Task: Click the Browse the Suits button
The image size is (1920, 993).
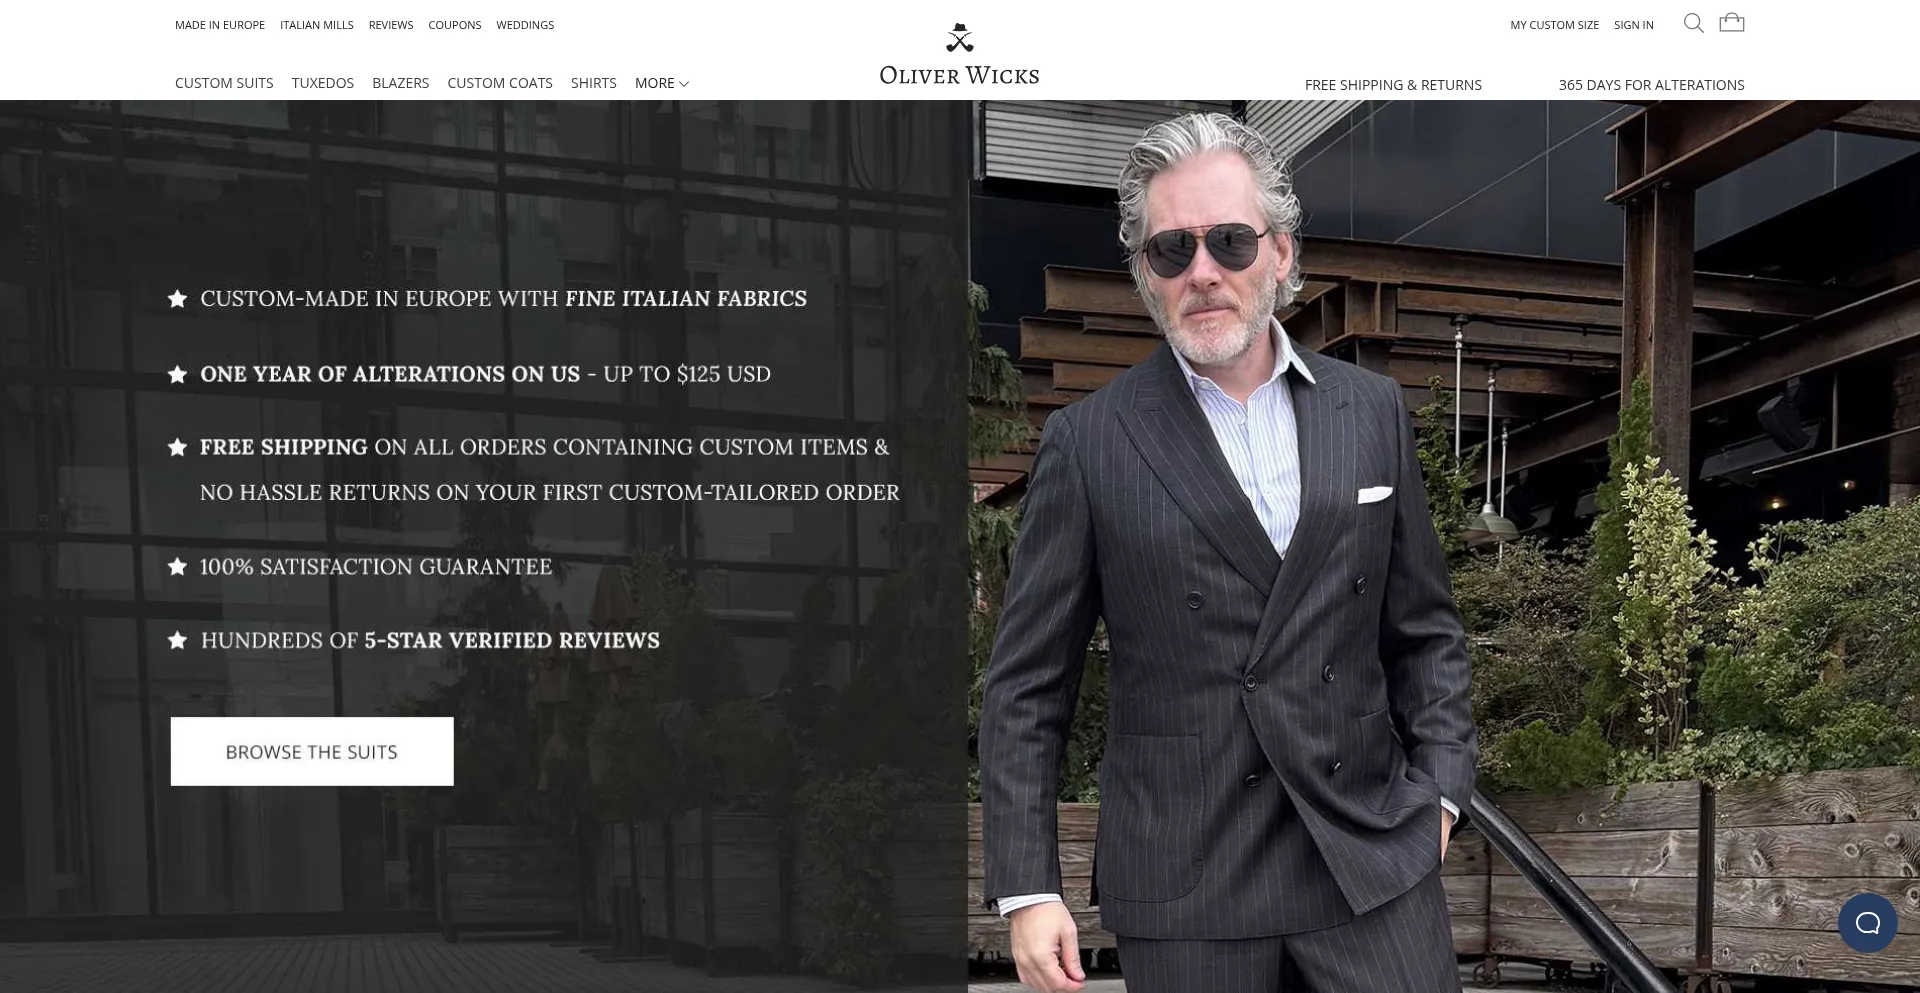Action: pyautogui.click(x=312, y=751)
